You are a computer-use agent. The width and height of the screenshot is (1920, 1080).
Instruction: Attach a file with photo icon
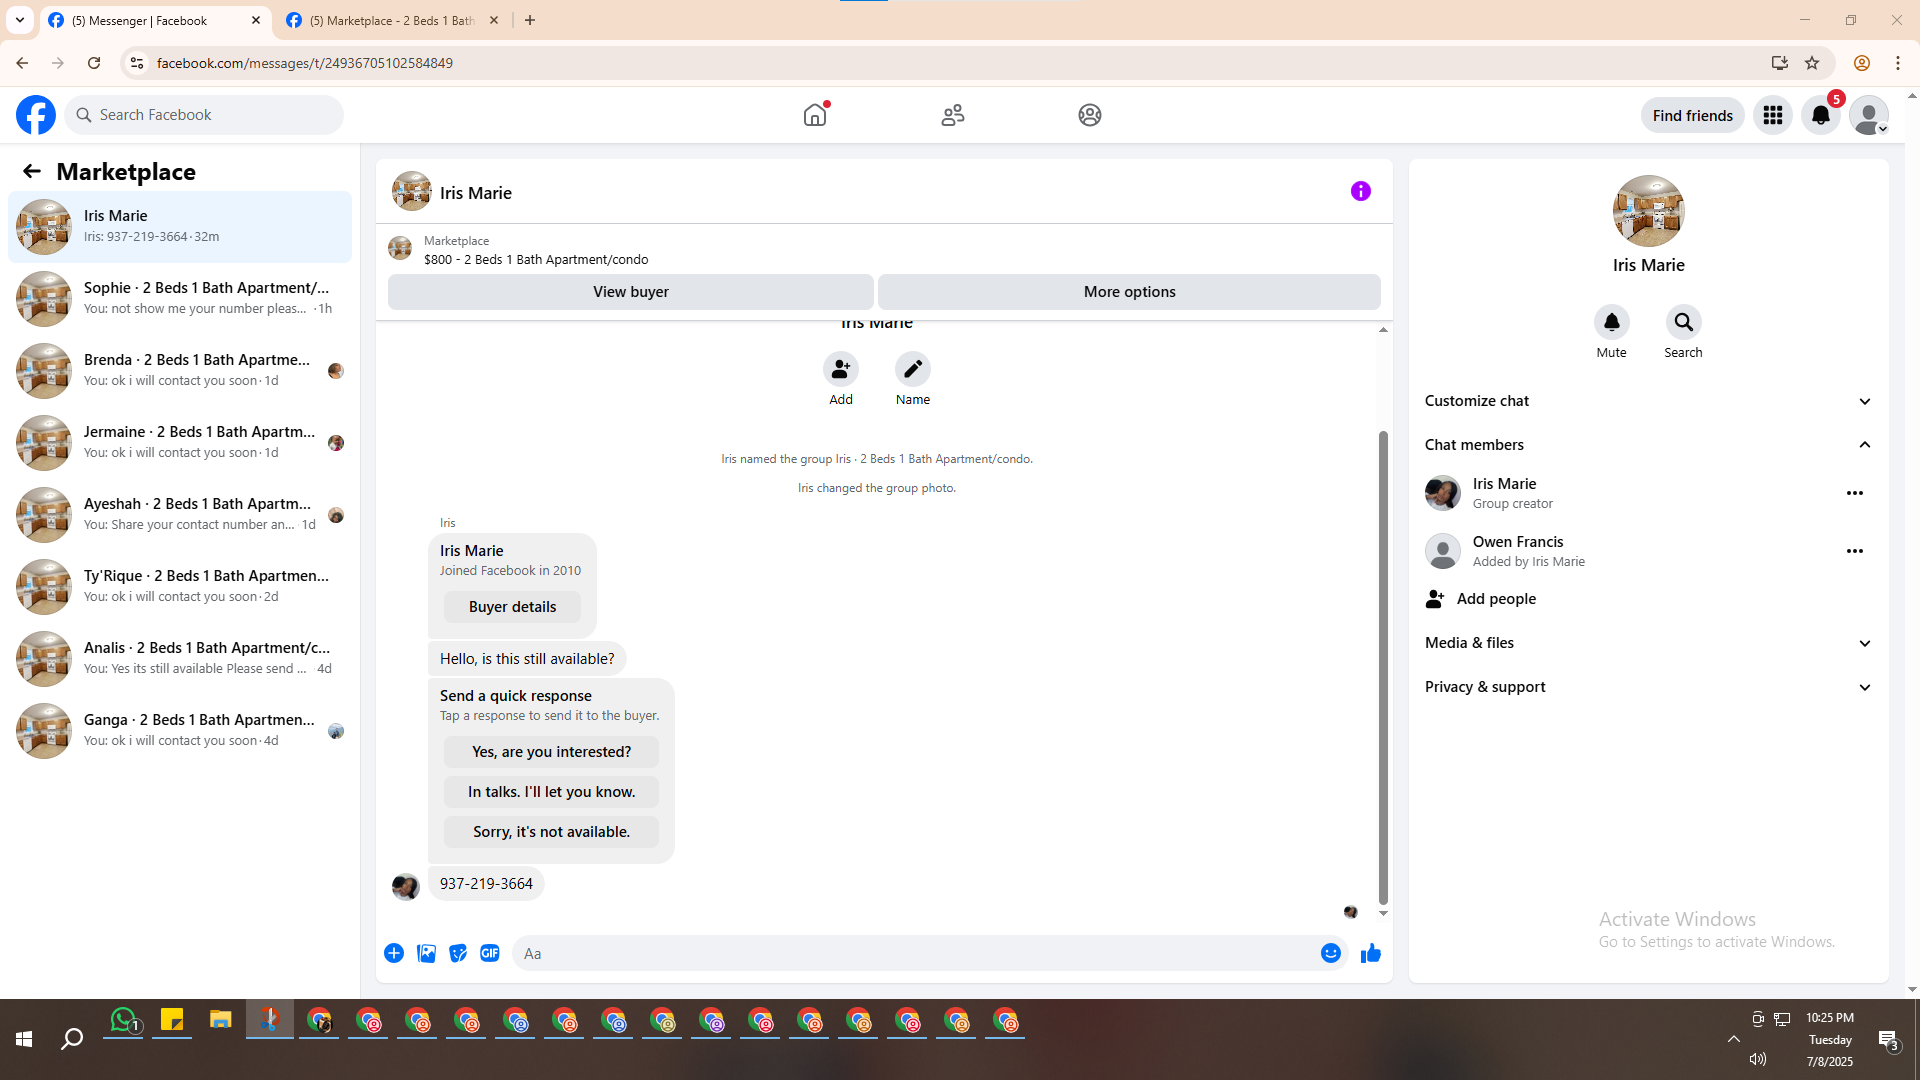point(426,953)
